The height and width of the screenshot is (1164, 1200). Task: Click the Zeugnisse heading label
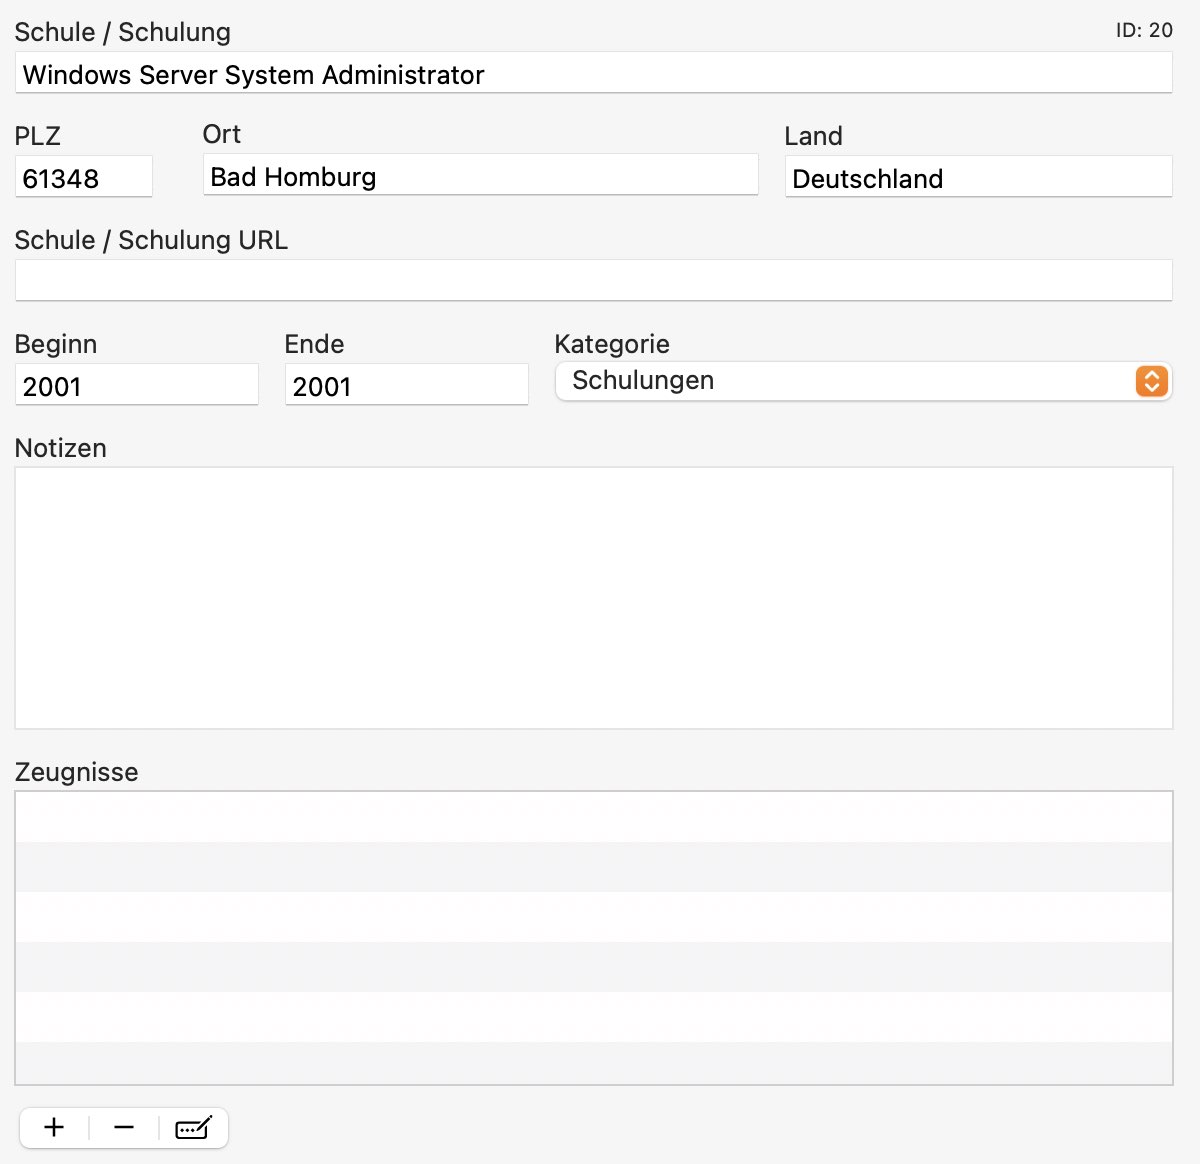click(x=76, y=772)
